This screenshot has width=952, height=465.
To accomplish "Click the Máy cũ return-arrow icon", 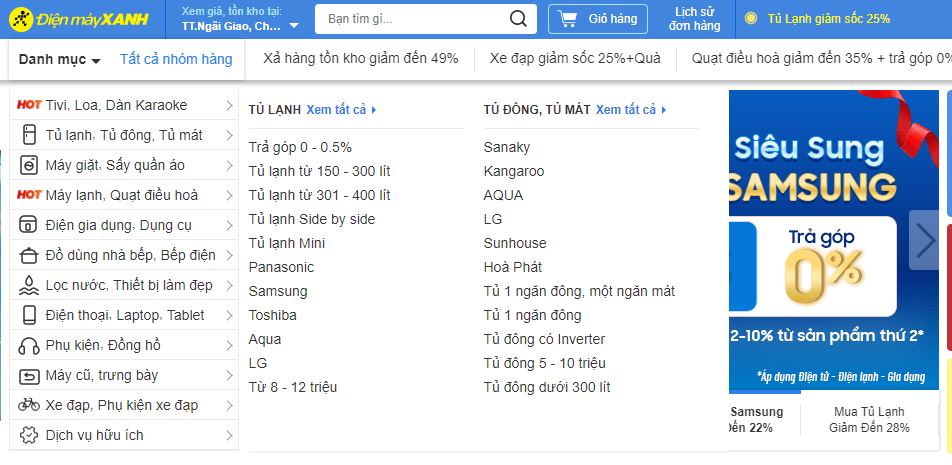I will (x=29, y=376).
